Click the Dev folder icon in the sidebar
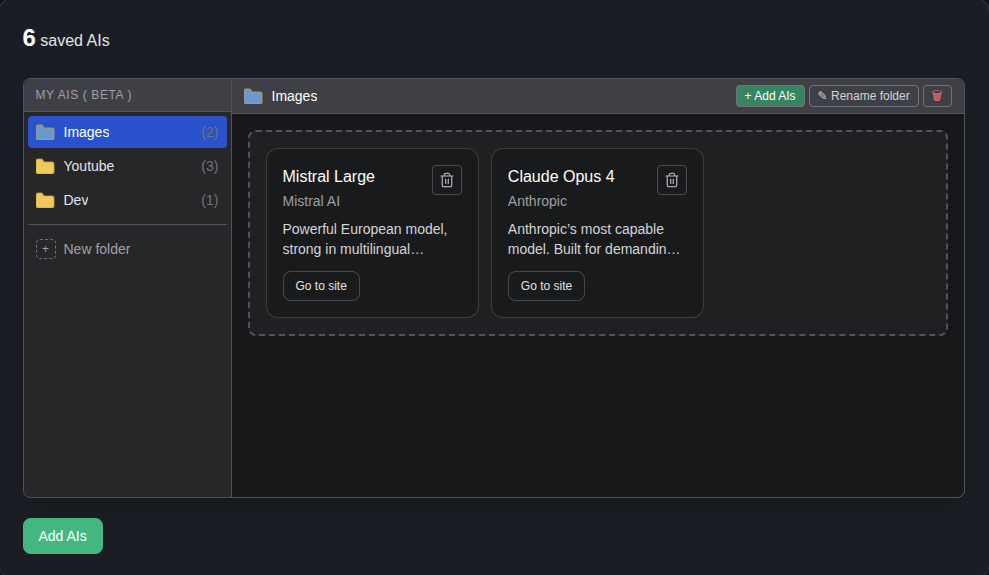The image size is (989, 575). pos(45,200)
